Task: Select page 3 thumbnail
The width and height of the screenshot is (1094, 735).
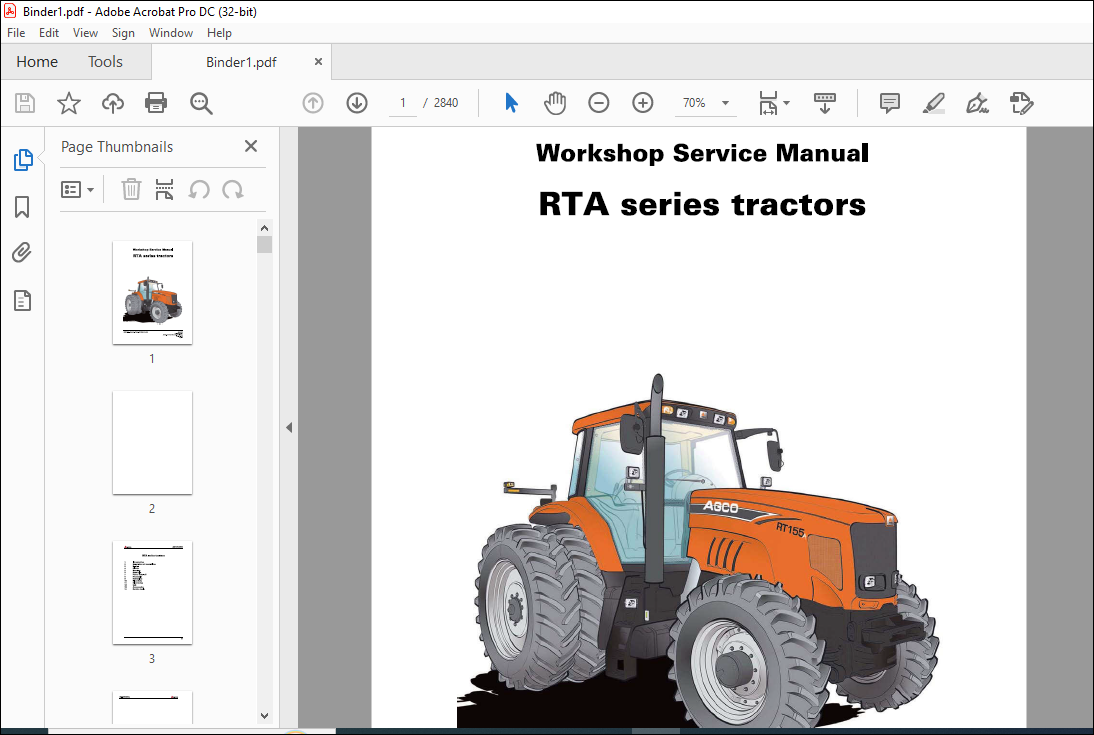Action: [152, 593]
